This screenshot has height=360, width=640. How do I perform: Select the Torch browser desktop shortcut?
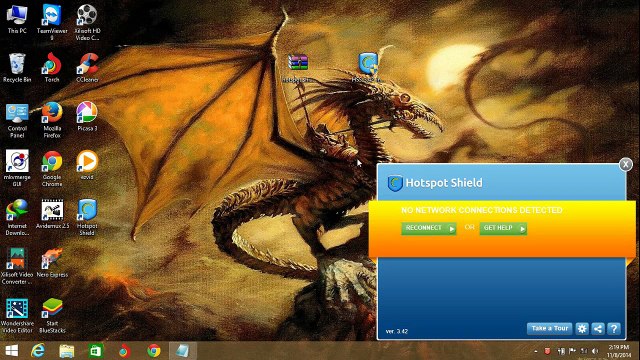pos(52,68)
